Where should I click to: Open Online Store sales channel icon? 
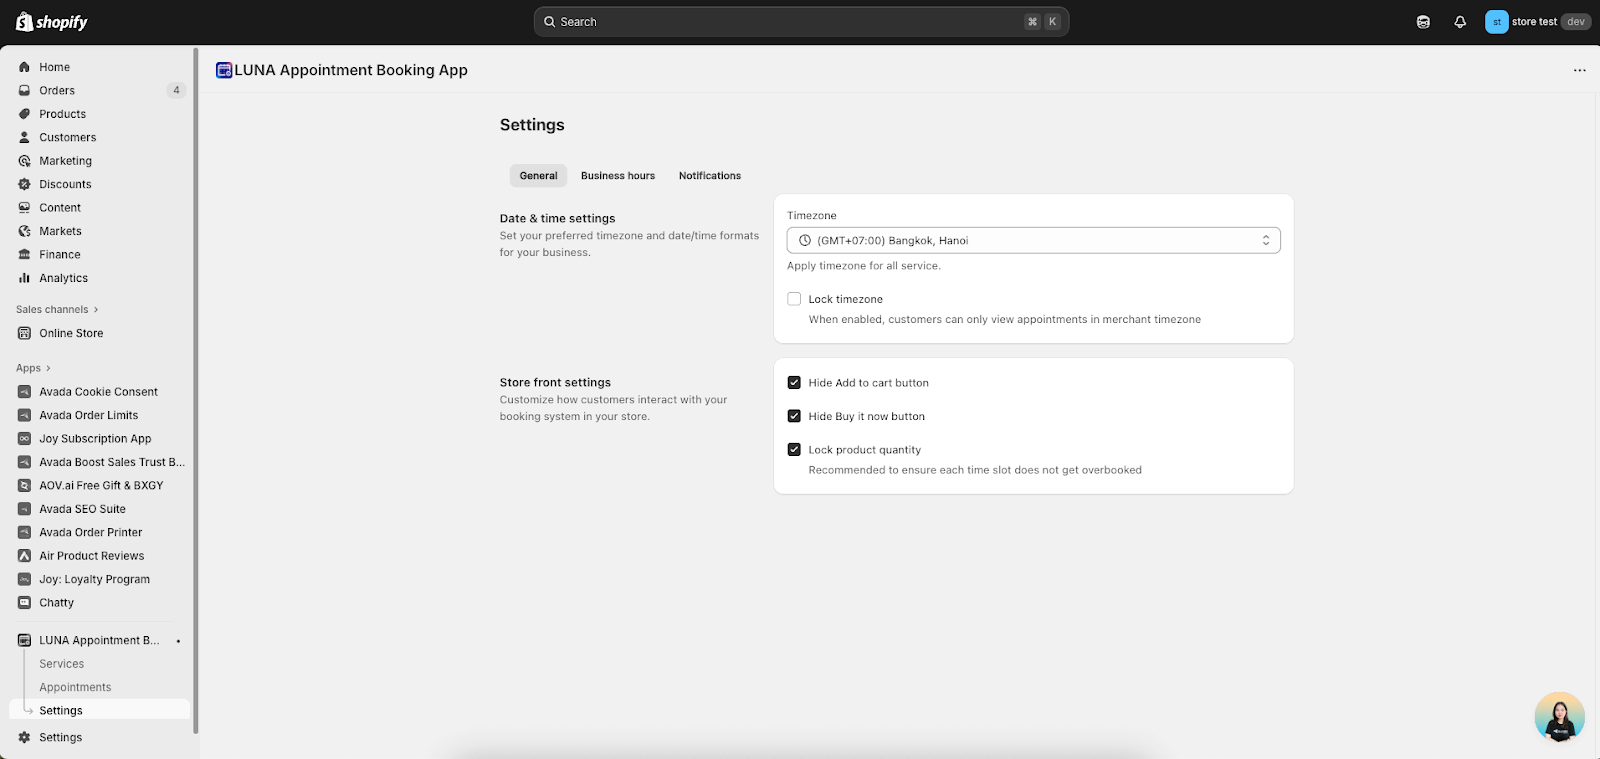point(25,333)
